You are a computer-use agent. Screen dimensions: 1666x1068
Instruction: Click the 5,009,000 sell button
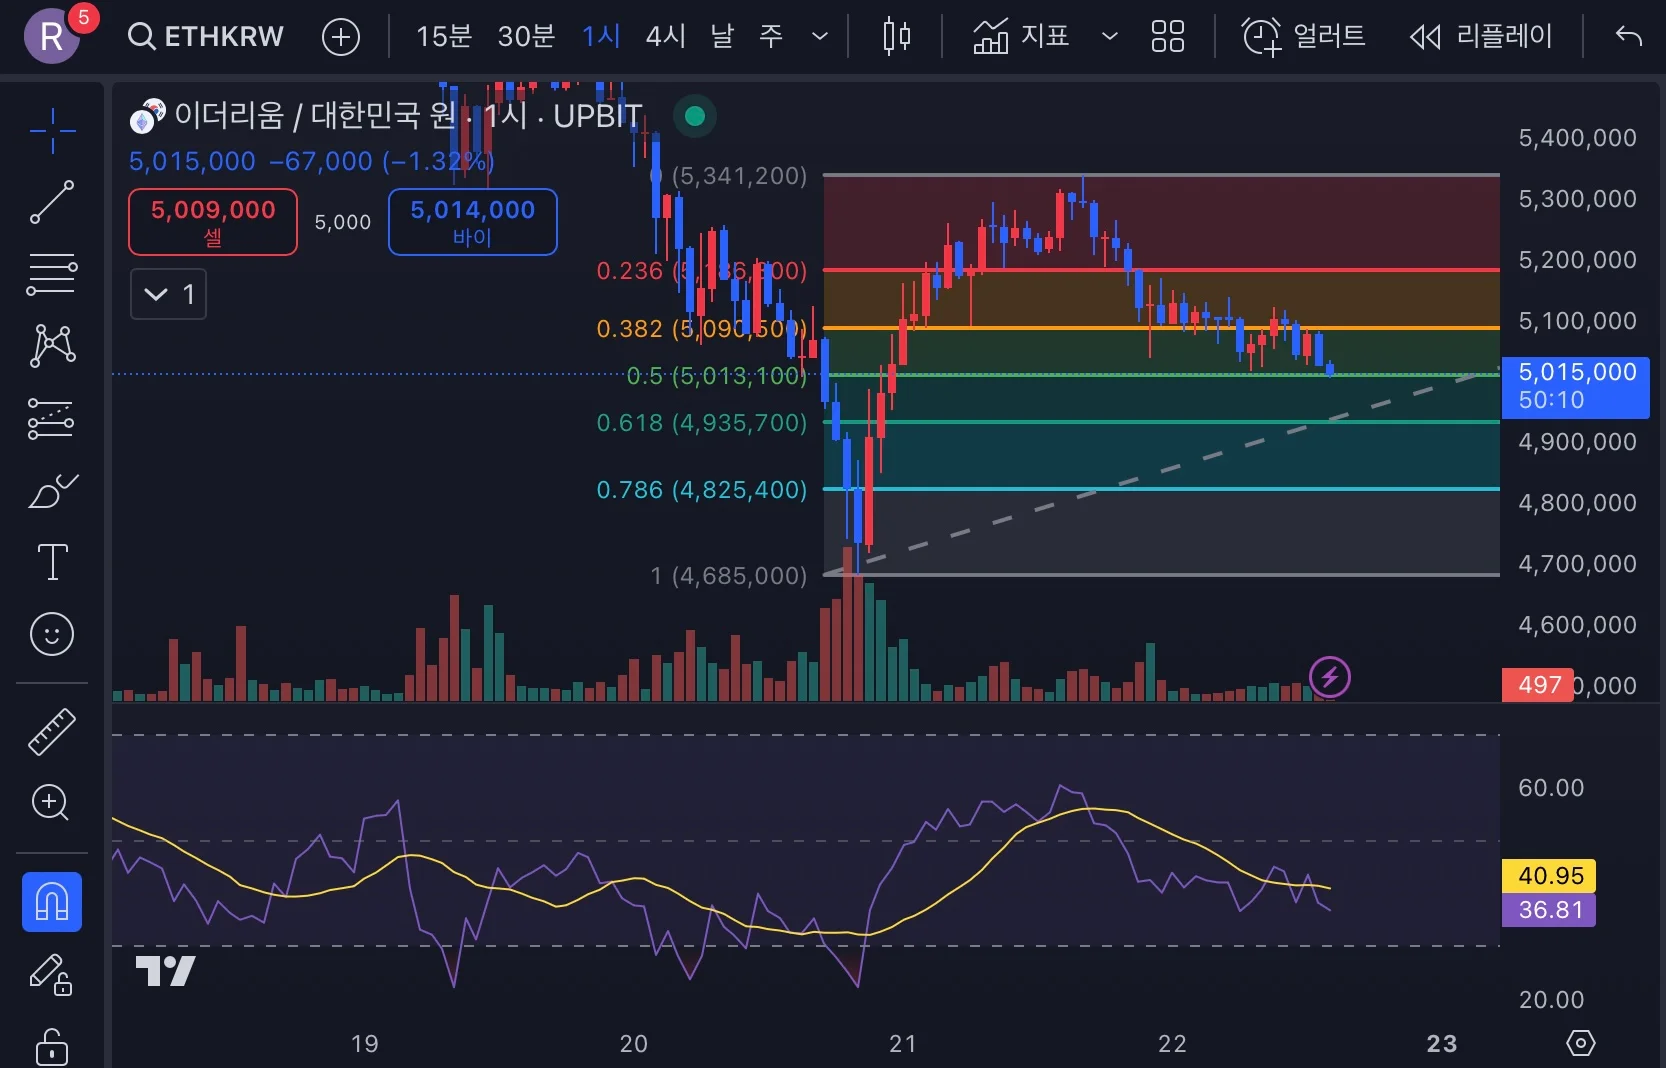click(213, 222)
